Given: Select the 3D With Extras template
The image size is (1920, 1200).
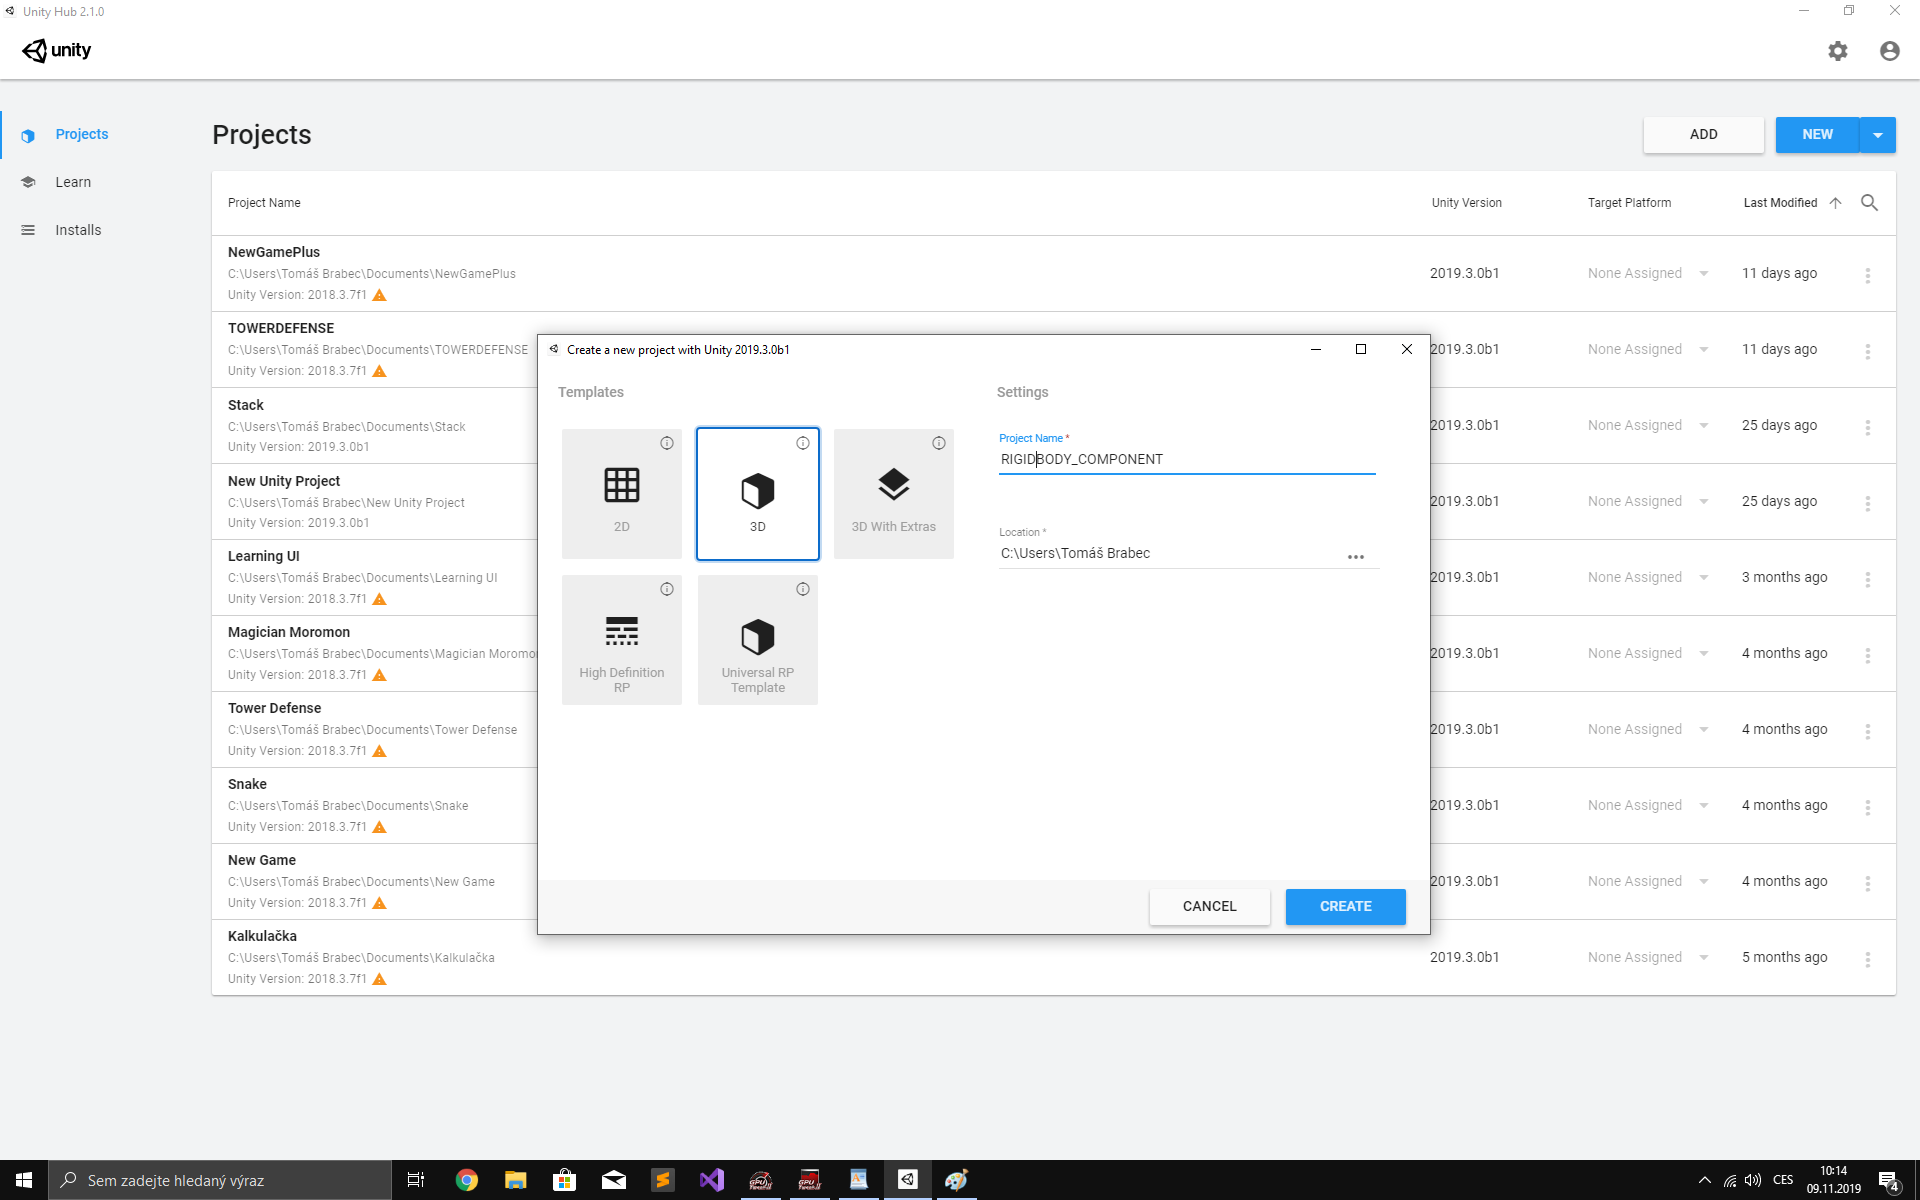Looking at the screenshot, I should click(893, 494).
